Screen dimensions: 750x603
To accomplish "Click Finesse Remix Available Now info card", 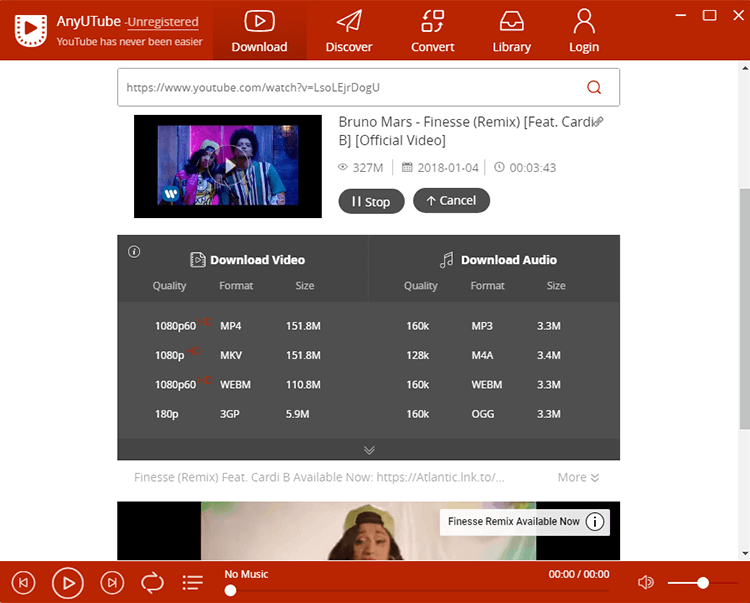I will tap(524, 522).
